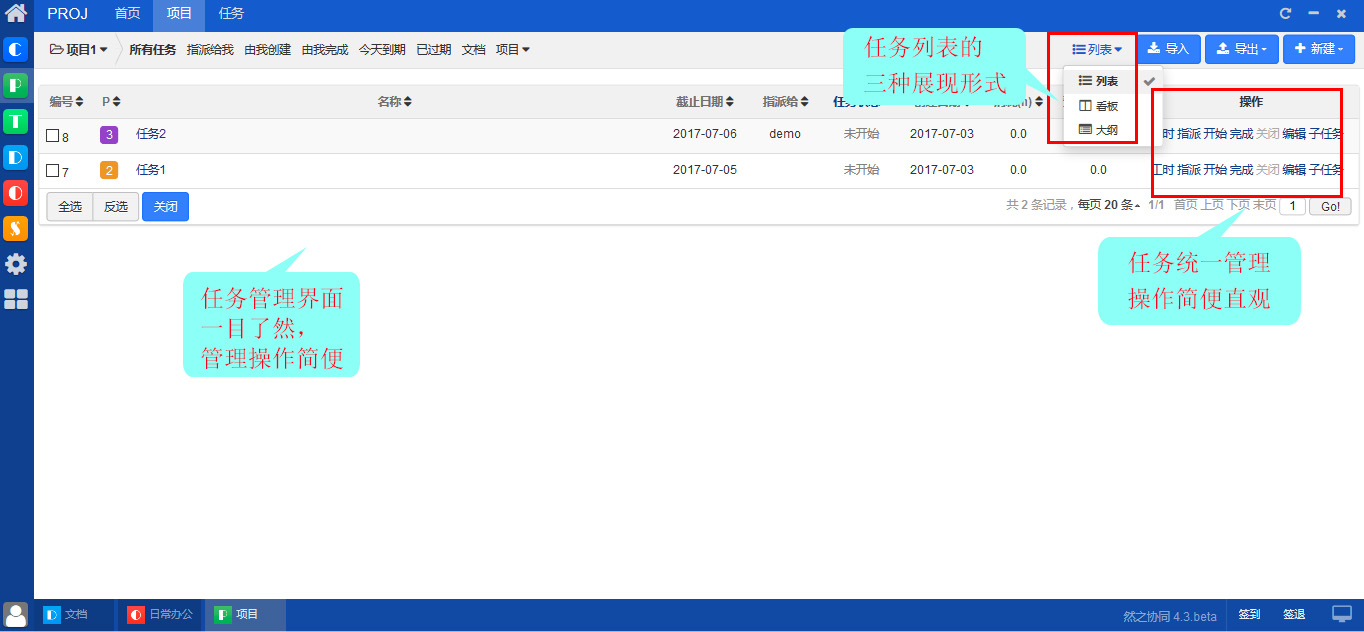1364x632 pixels.
Task: Sort by the P priority column header
Action: click(111, 102)
